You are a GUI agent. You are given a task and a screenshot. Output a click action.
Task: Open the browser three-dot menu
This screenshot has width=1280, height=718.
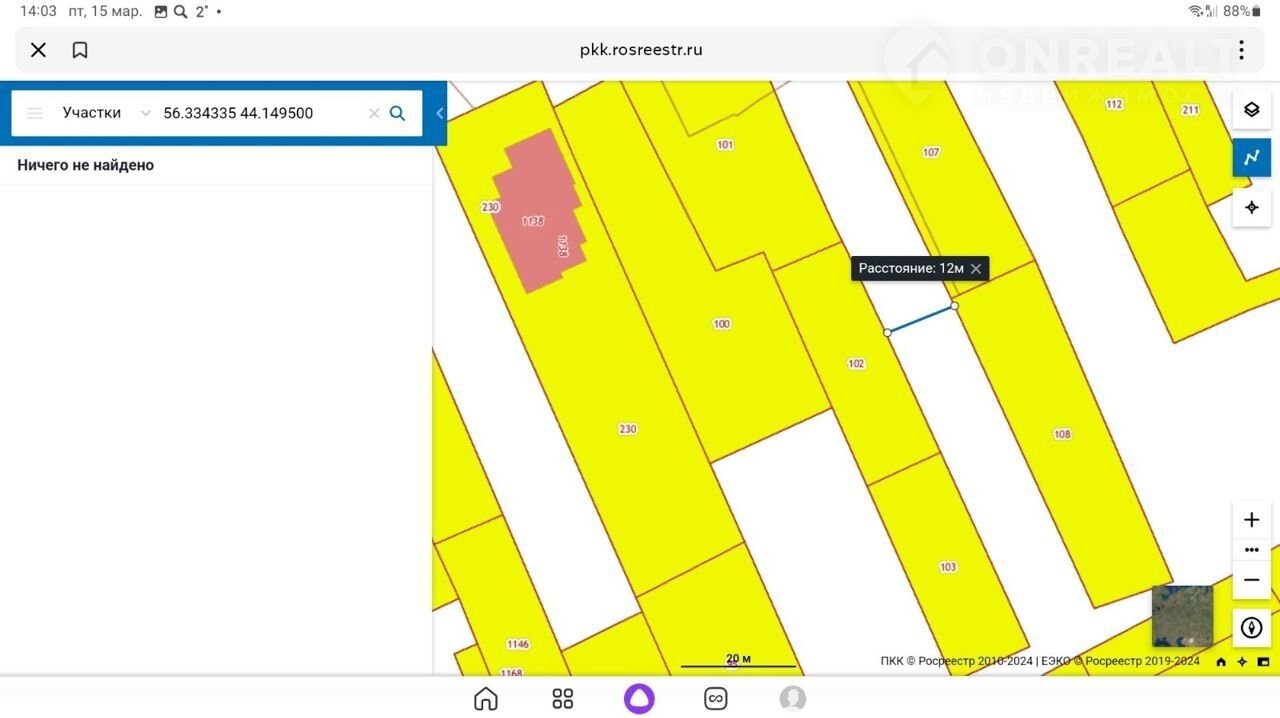tap(1241, 50)
